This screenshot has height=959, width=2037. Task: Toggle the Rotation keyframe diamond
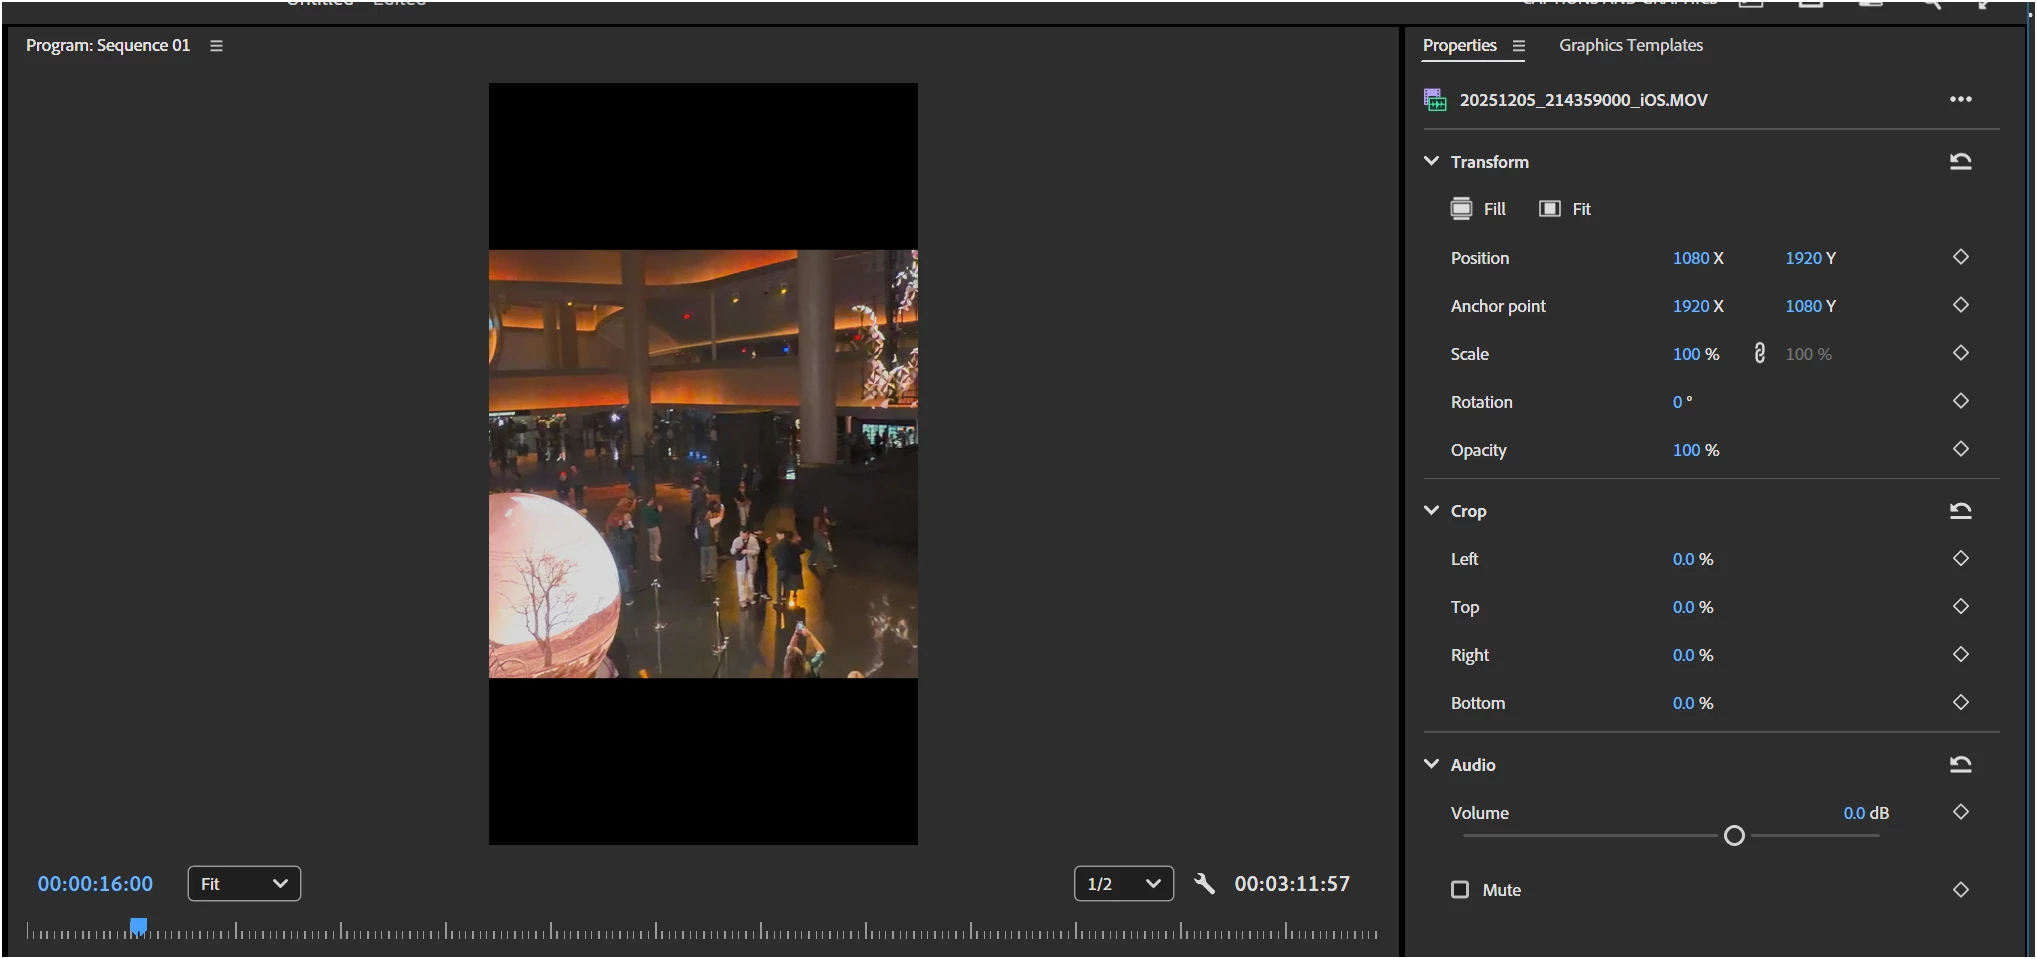pos(1960,401)
